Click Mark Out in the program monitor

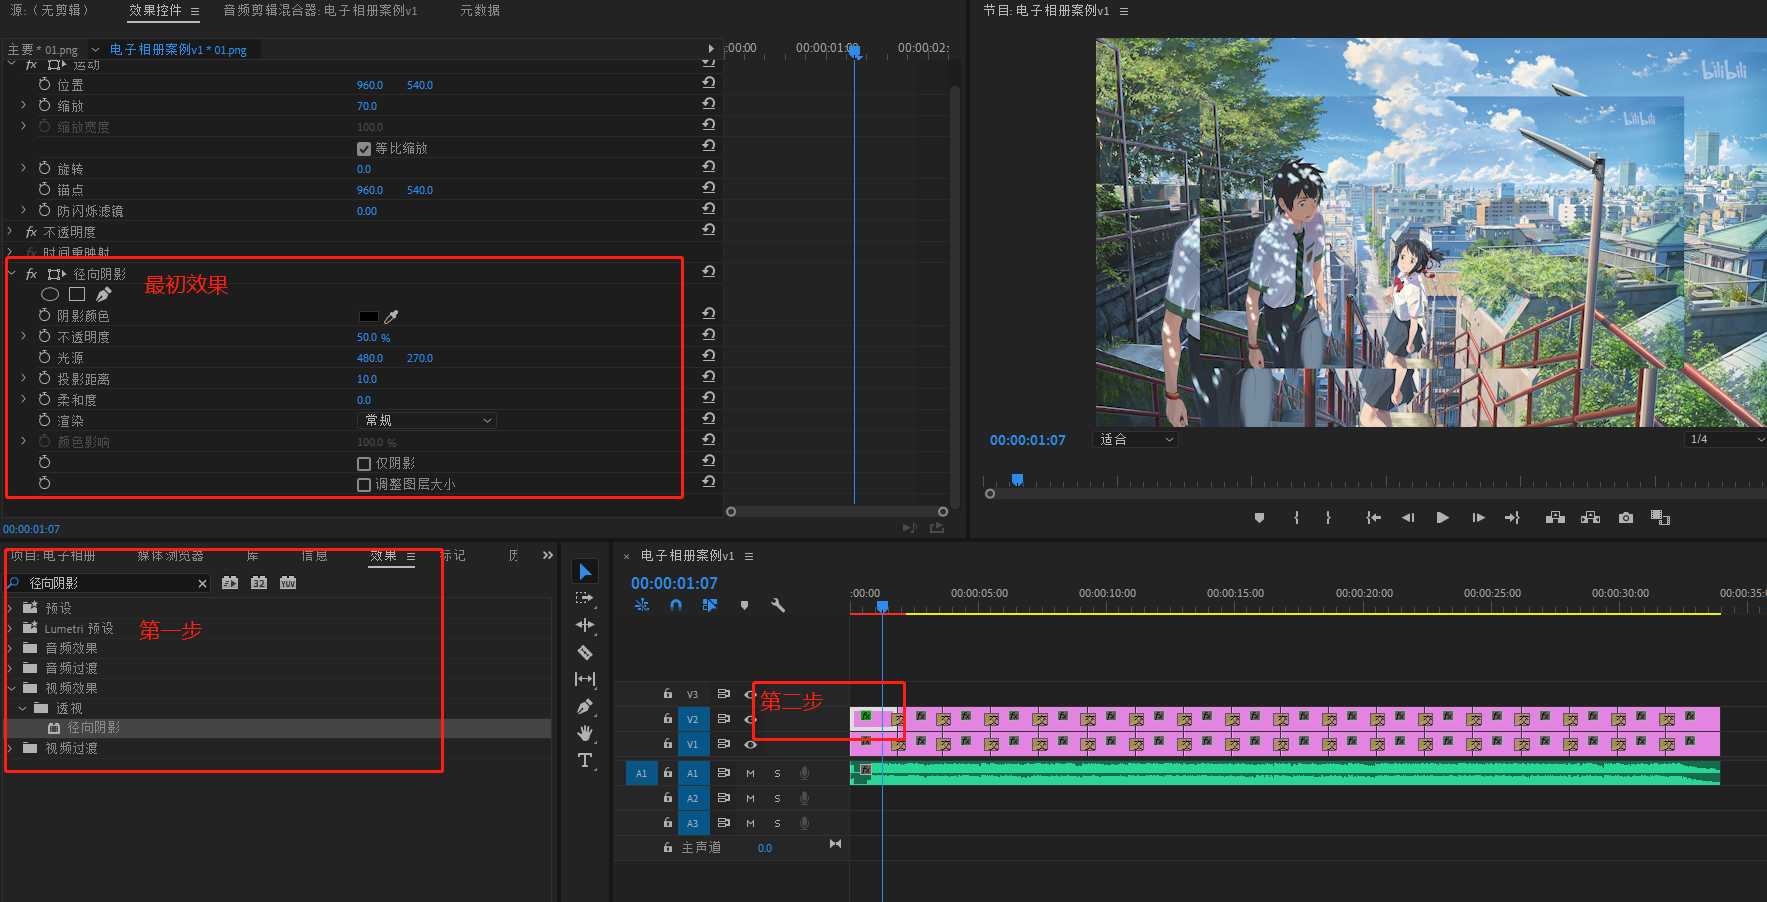pos(1328,517)
